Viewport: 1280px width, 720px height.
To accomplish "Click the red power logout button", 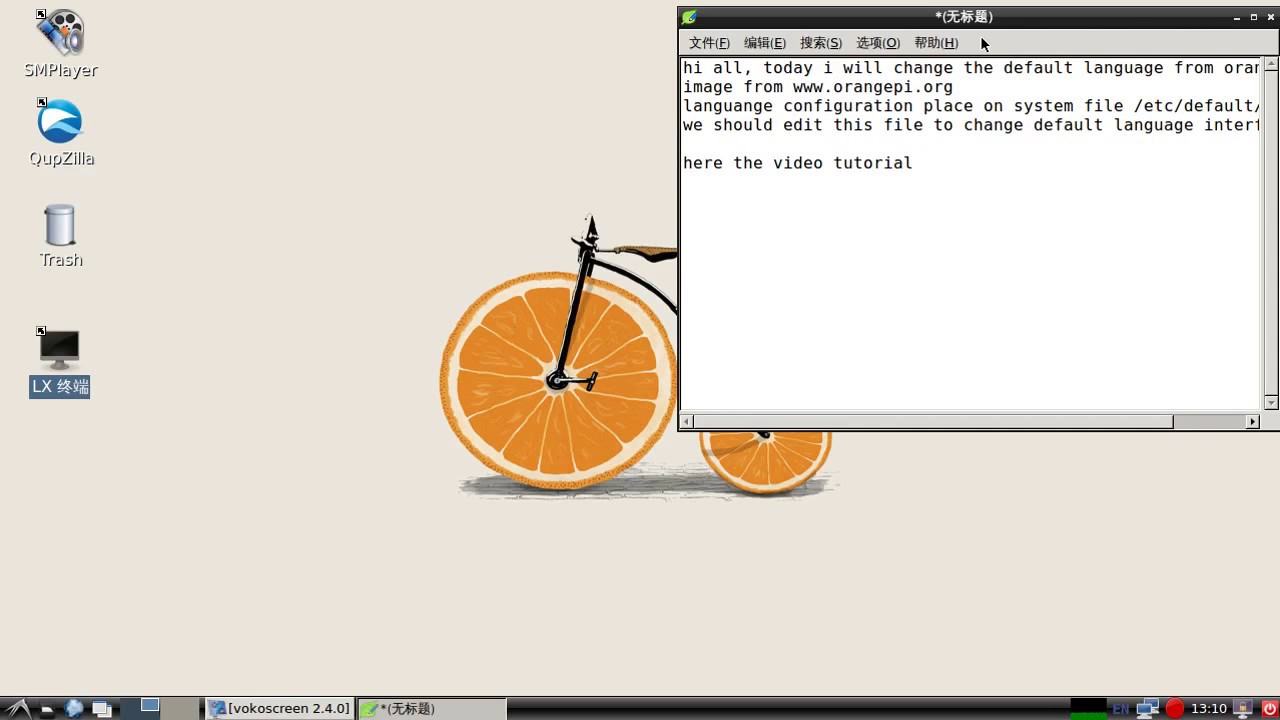I will (x=1269, y=709).
